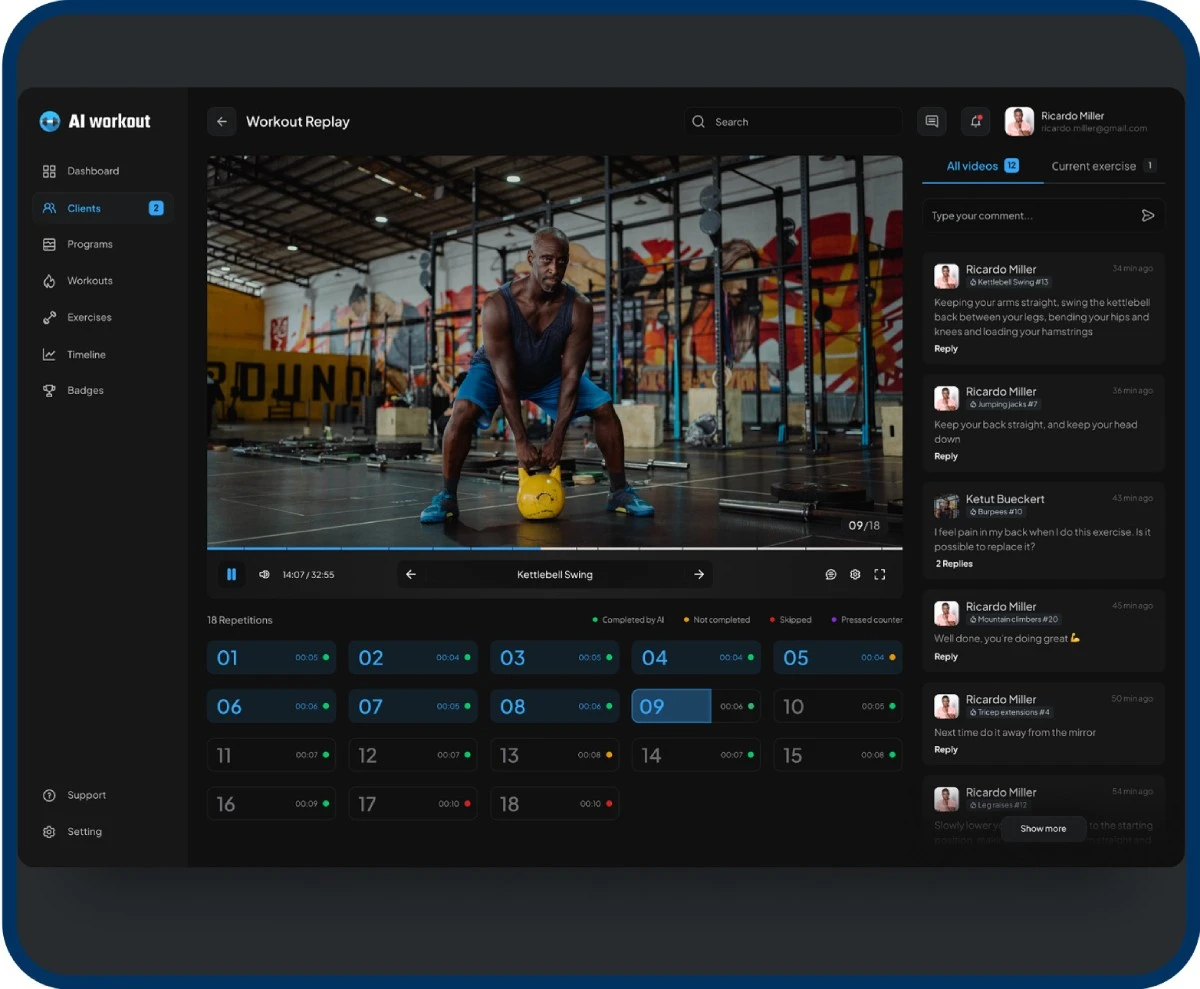Go to next exercise after Kettlebell Swing

coord(699,574)
